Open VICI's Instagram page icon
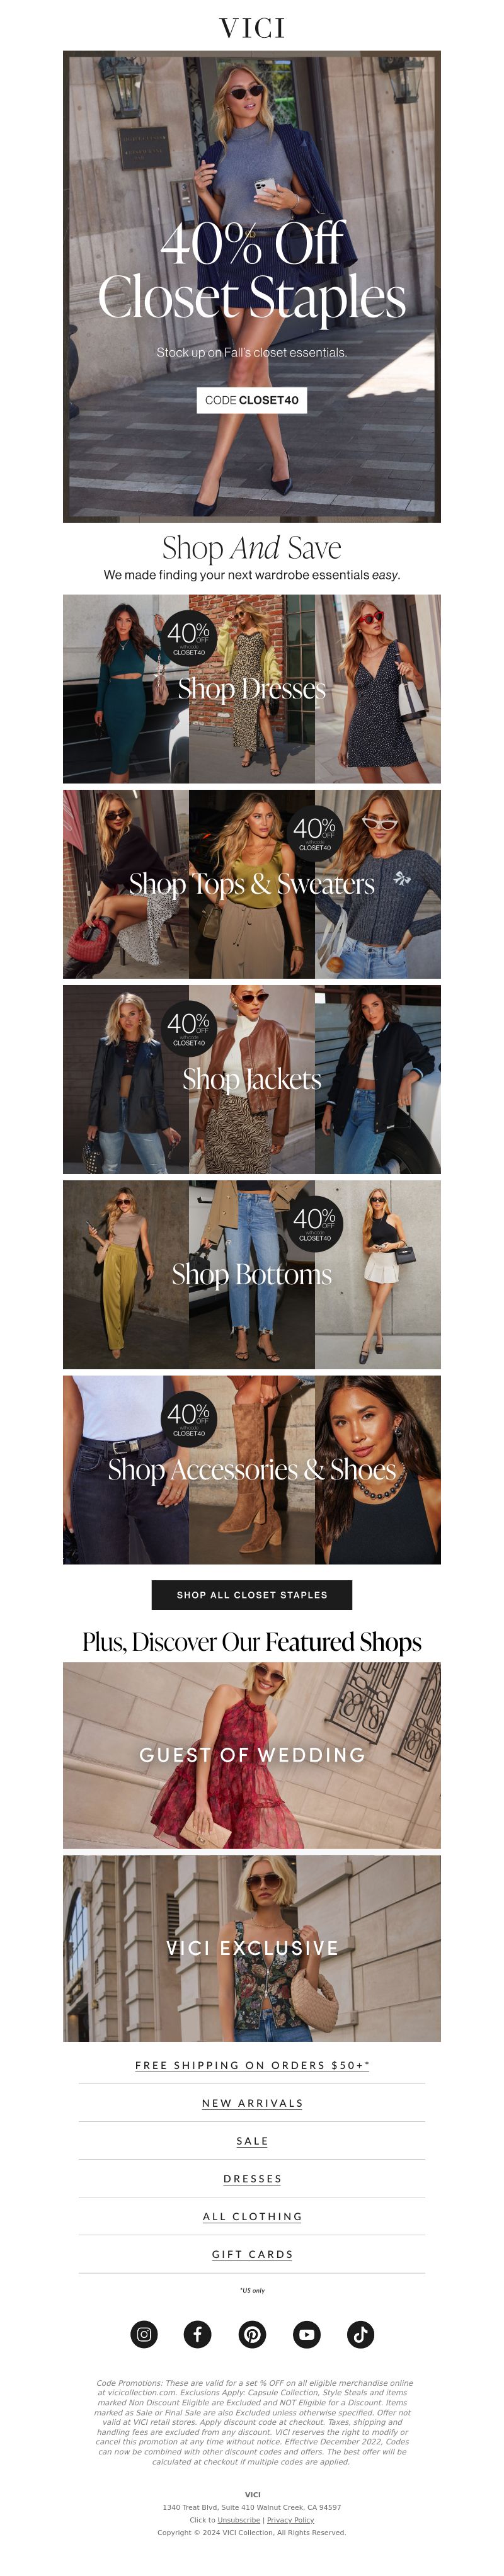 pyautogui.click(x=144, y=2334)
